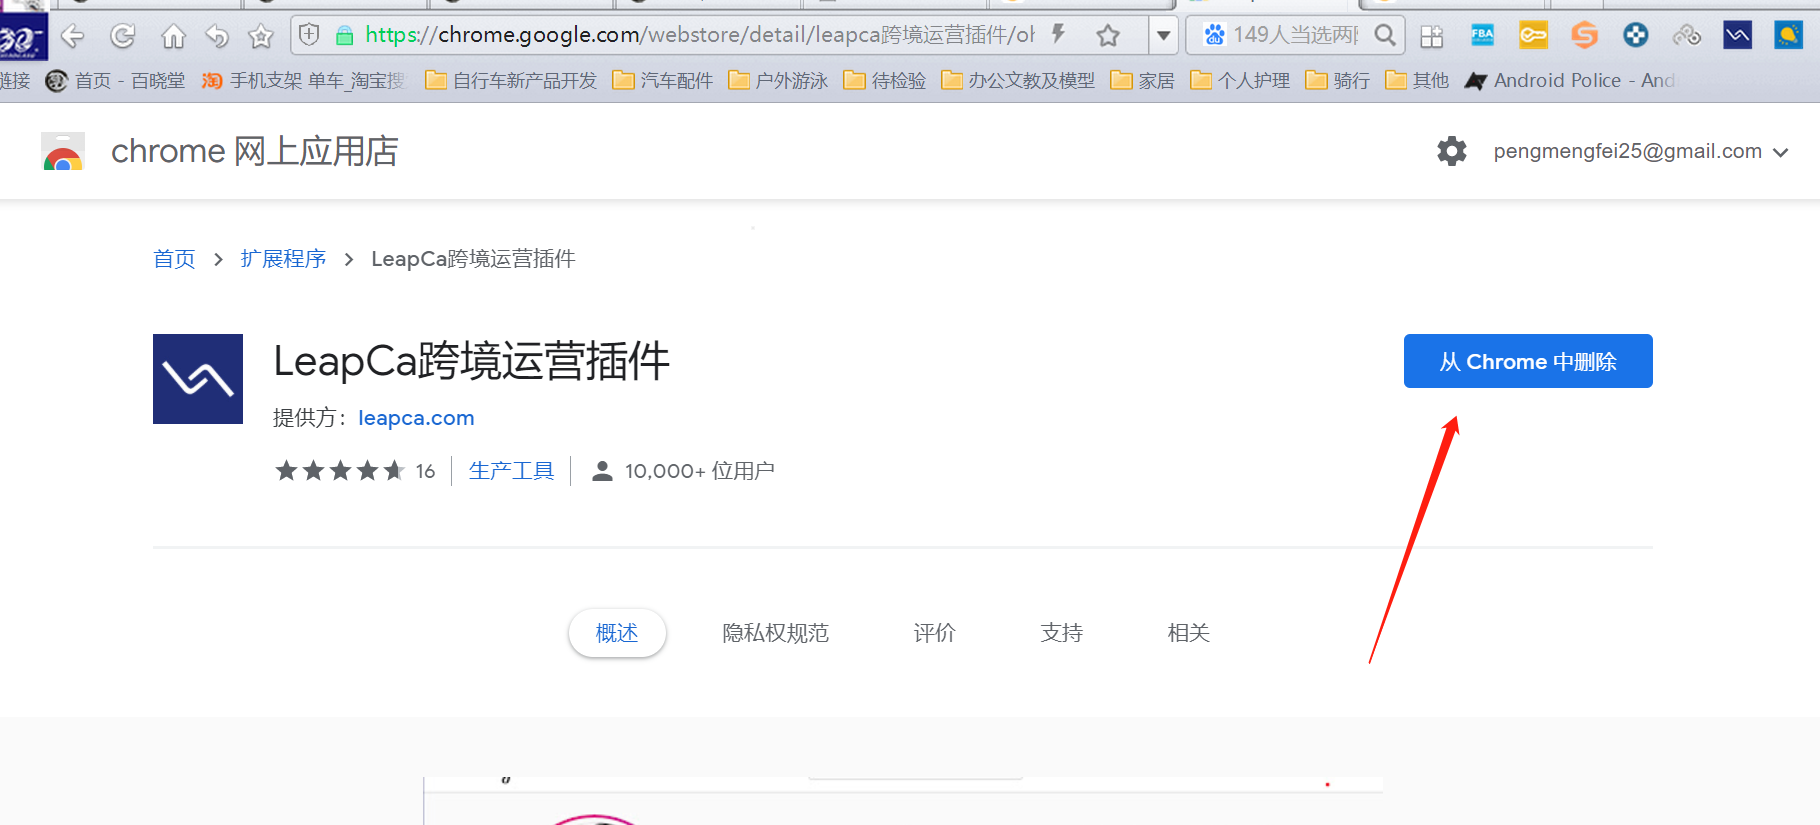
Task: Reload the page with refresh icon
Action: click(x=122, y=37)
